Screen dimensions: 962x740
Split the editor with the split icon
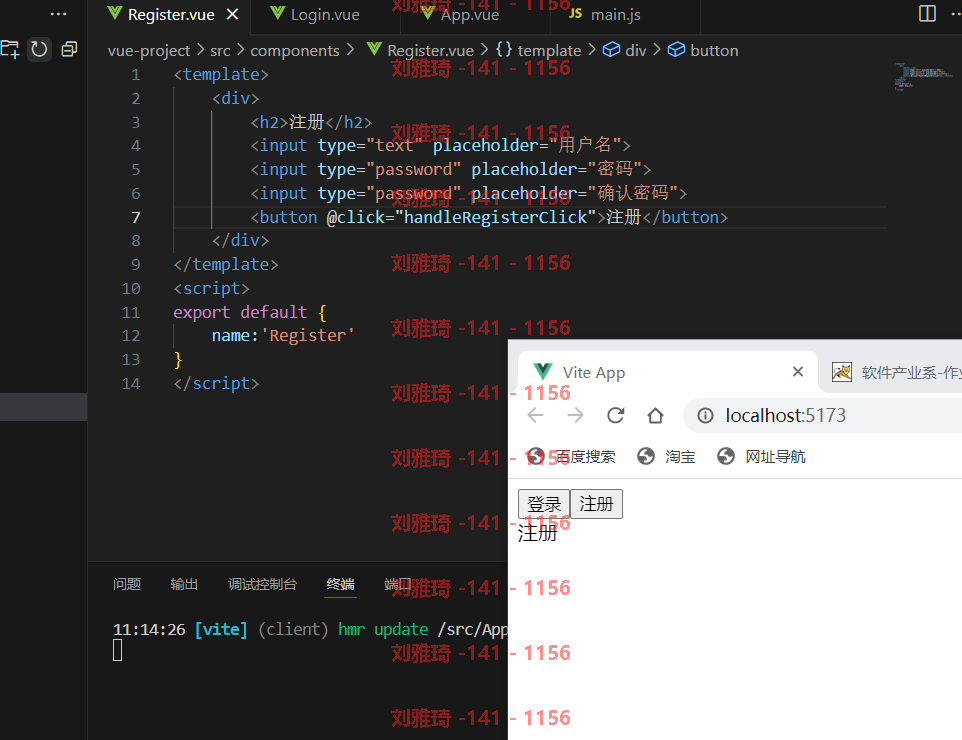tap(927, 13)
